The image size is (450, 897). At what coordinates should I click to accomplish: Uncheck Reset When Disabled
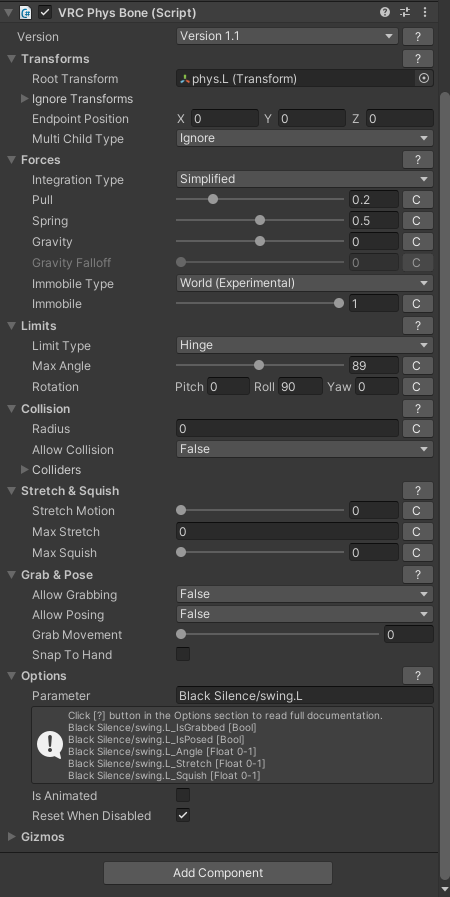pyautogui.click(x=183, y=815)
